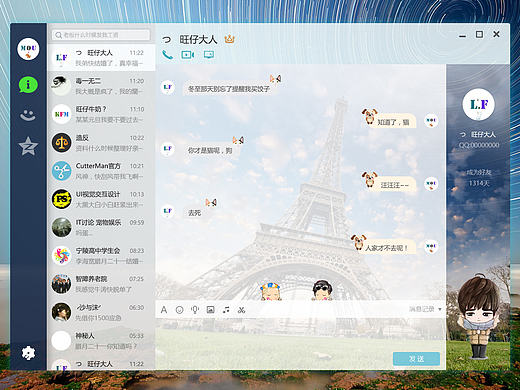Open the CutterMan官方 conversation
Viewport: 520px width, 390px height.
coord(101,171)
